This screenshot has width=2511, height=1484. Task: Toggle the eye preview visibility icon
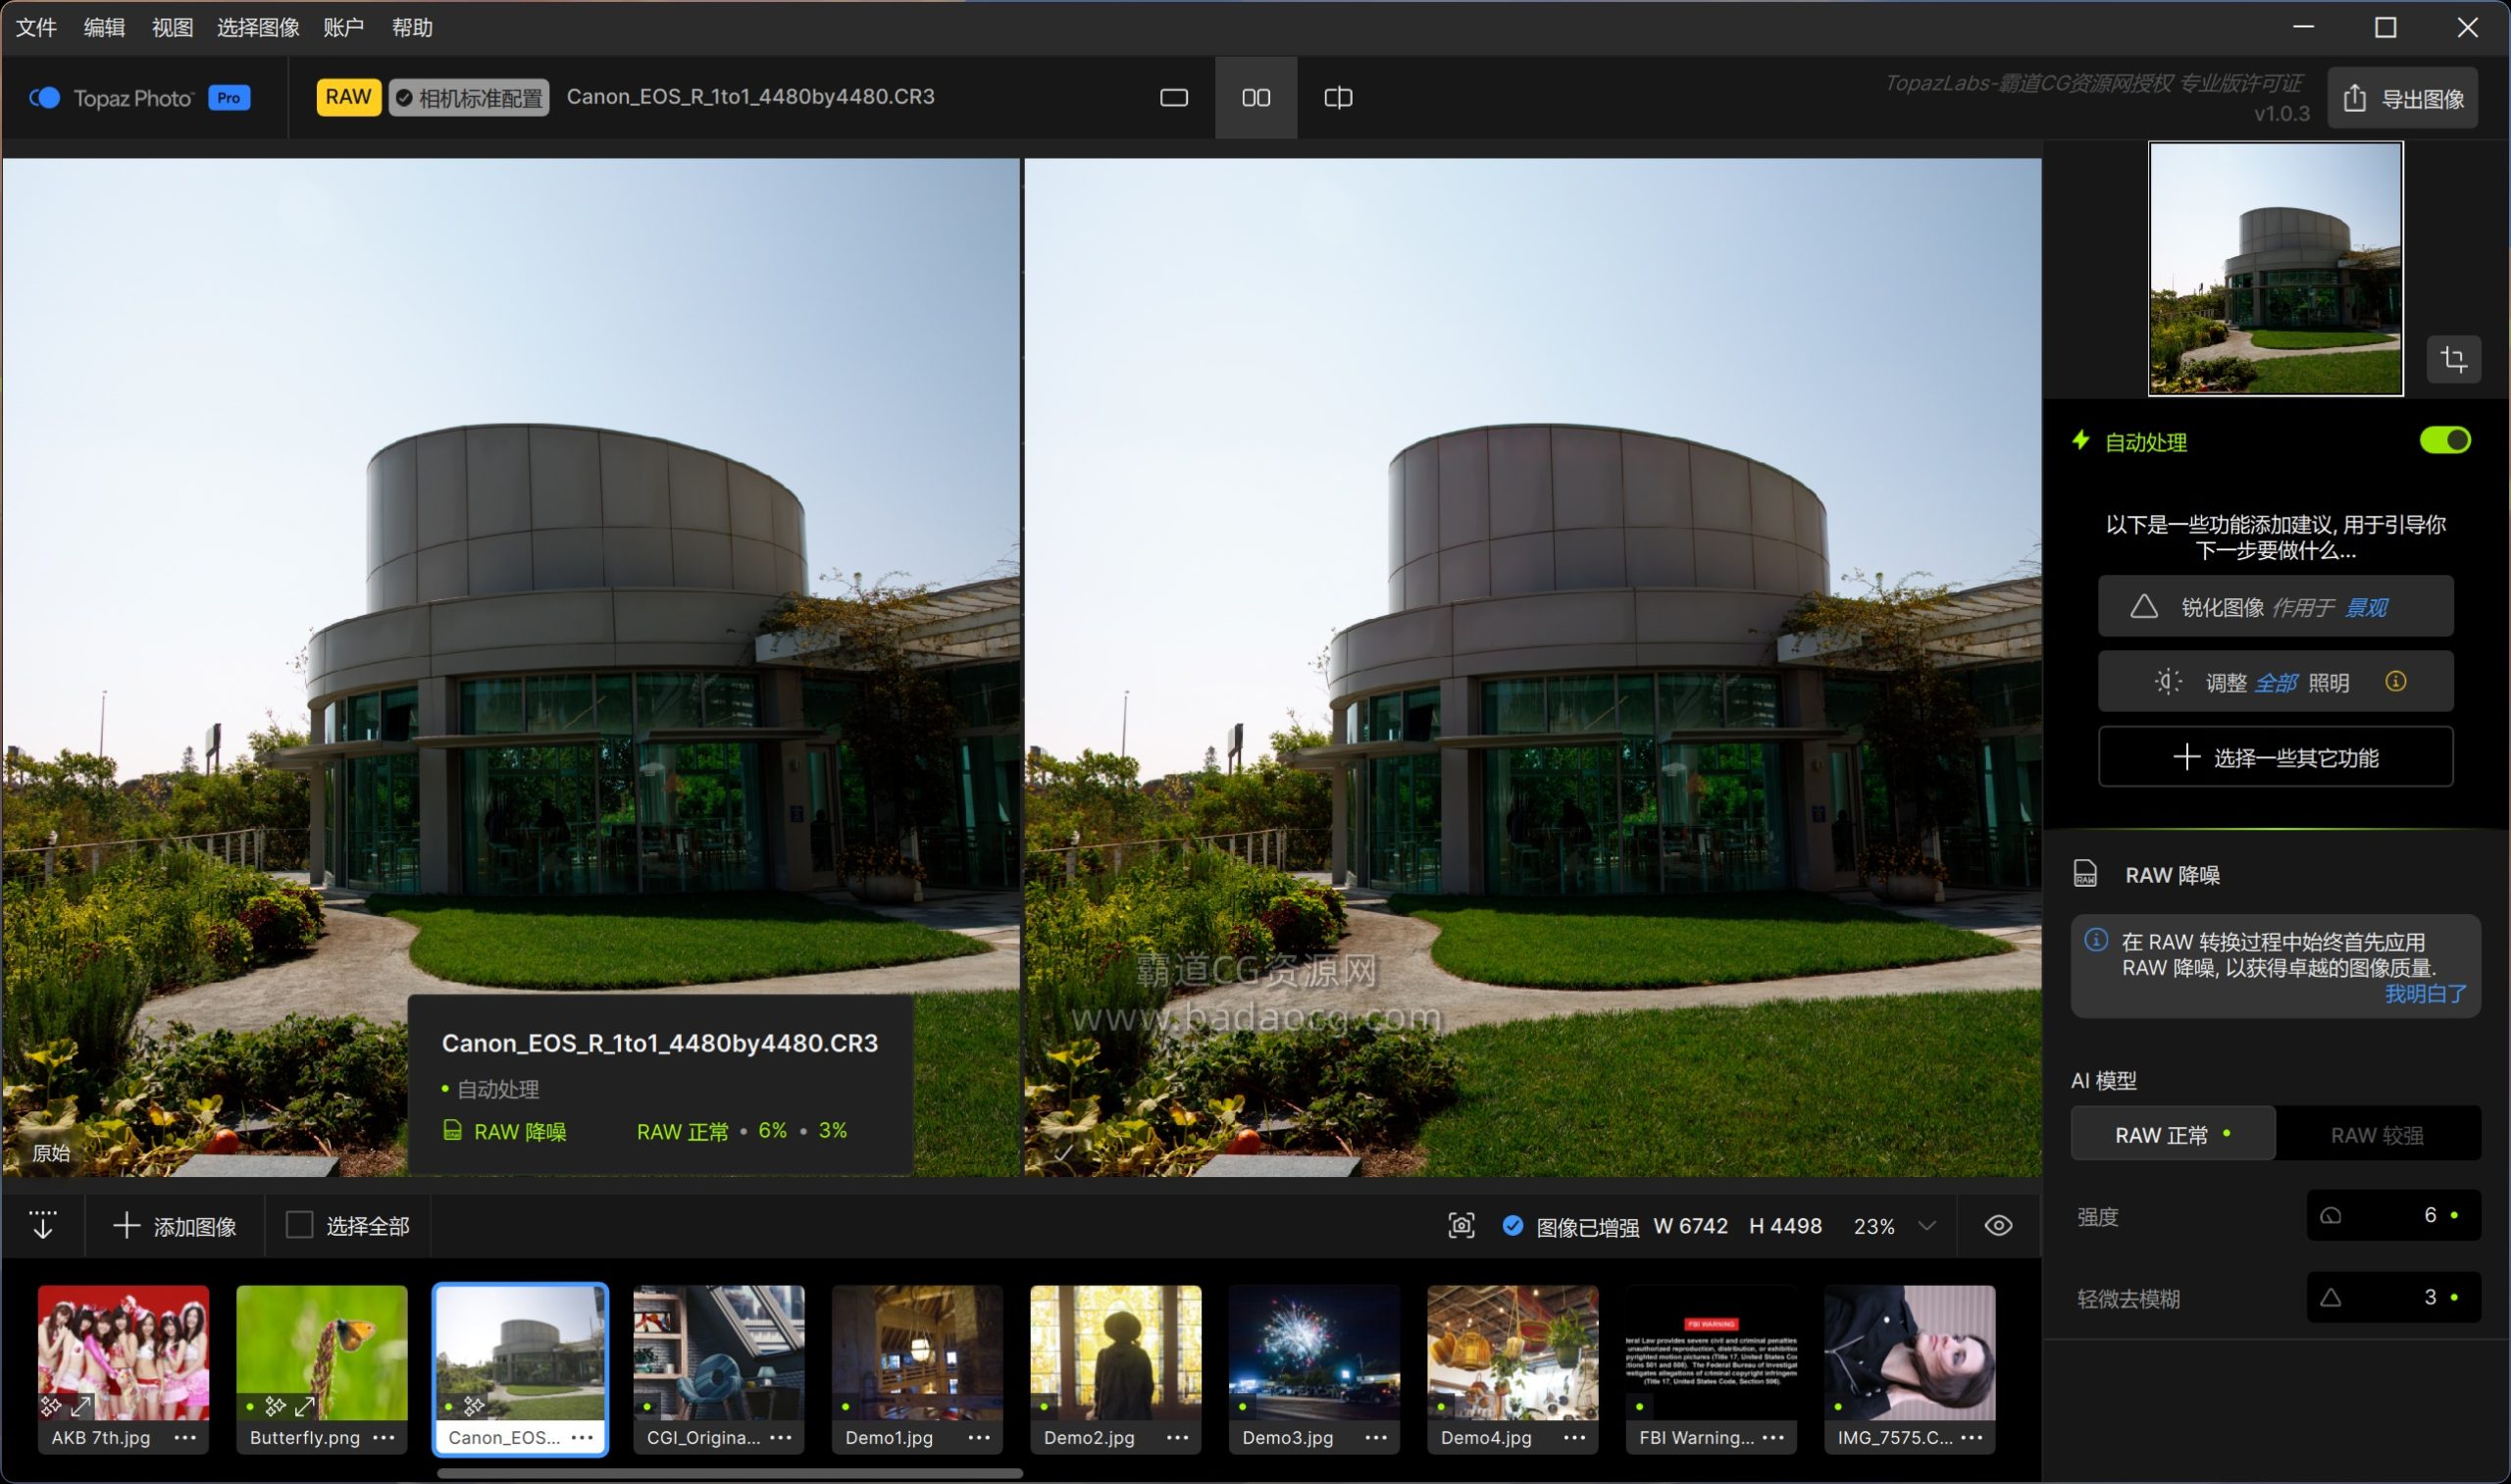[x=1998, y=1225]
